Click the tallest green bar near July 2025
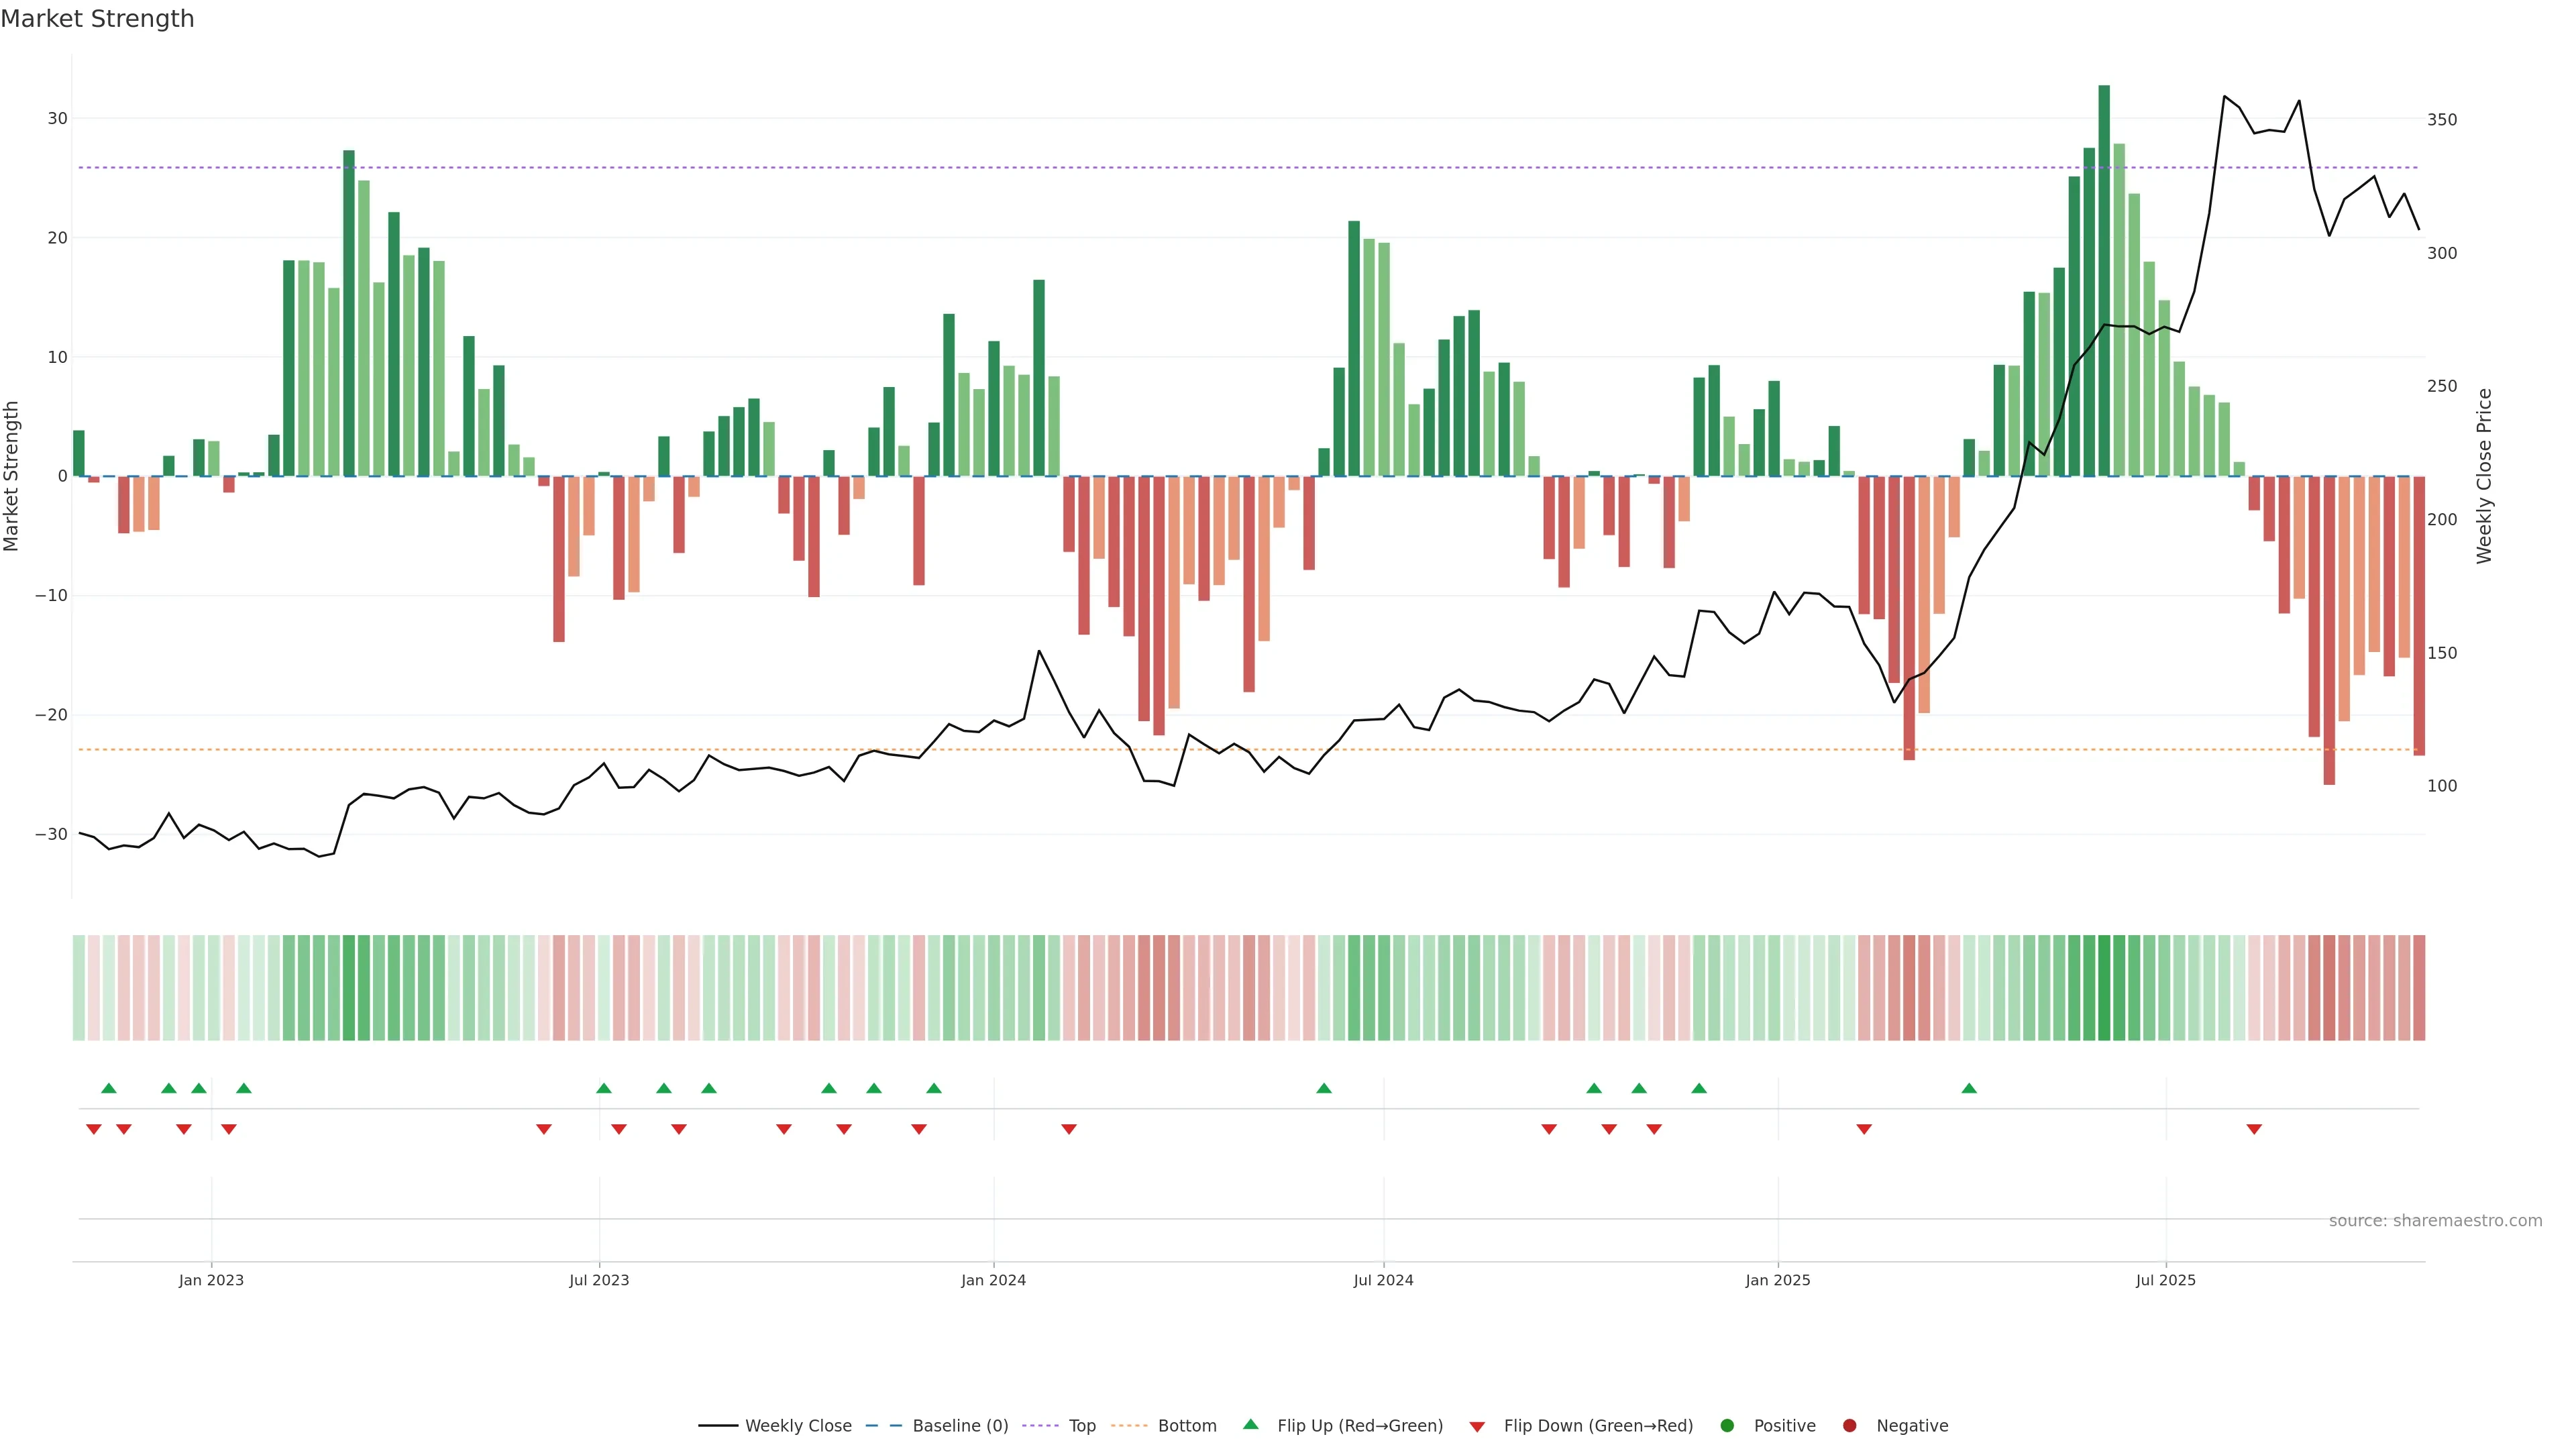The image size is (2576, 1449). coord(2104,280)
